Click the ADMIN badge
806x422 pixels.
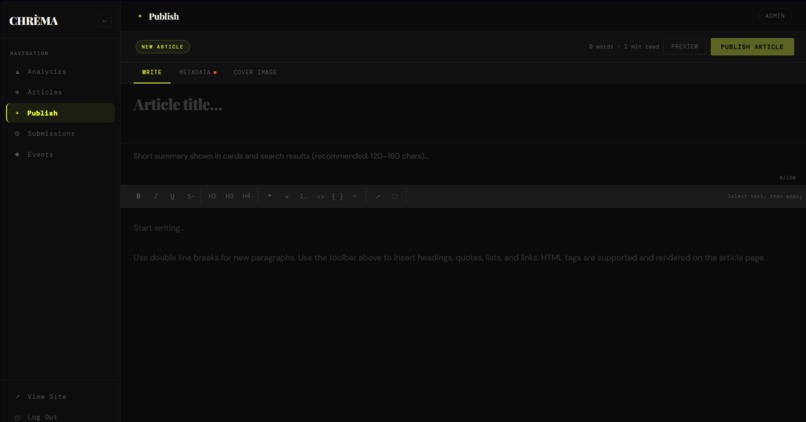pyautogui.click(x=775, y=16)
